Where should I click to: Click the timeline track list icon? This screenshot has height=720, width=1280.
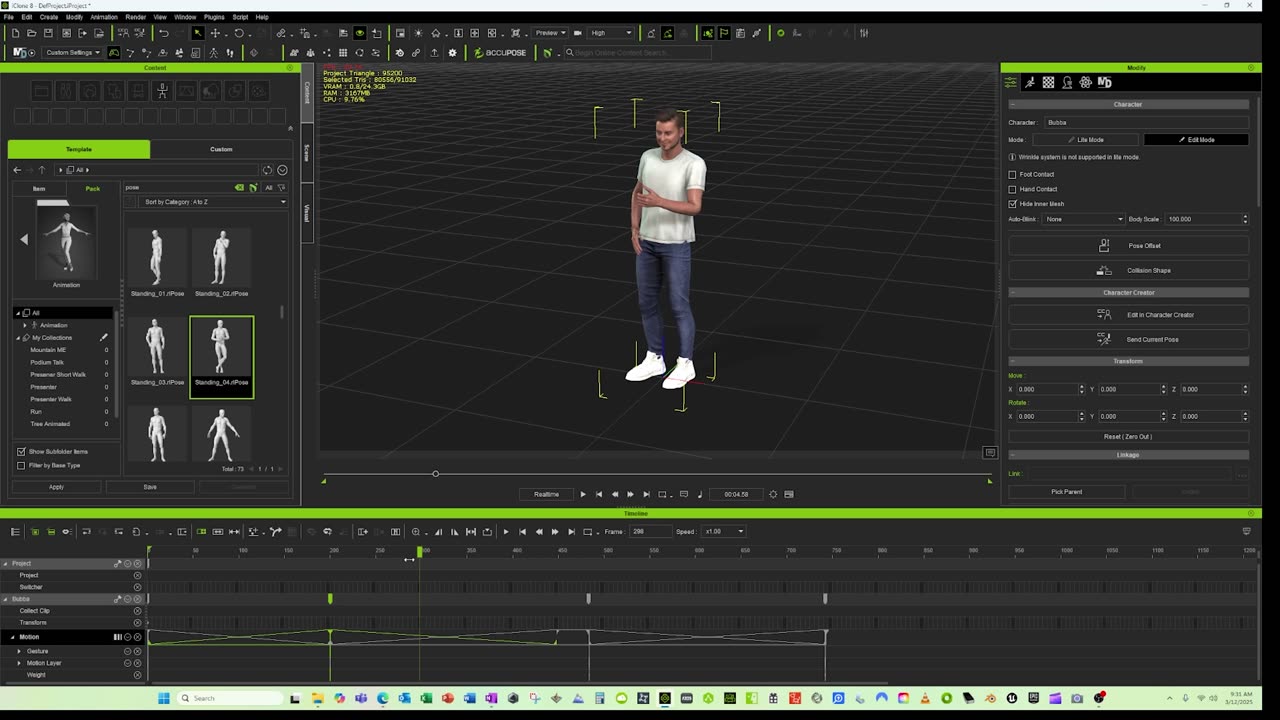[x=15, y=532]
